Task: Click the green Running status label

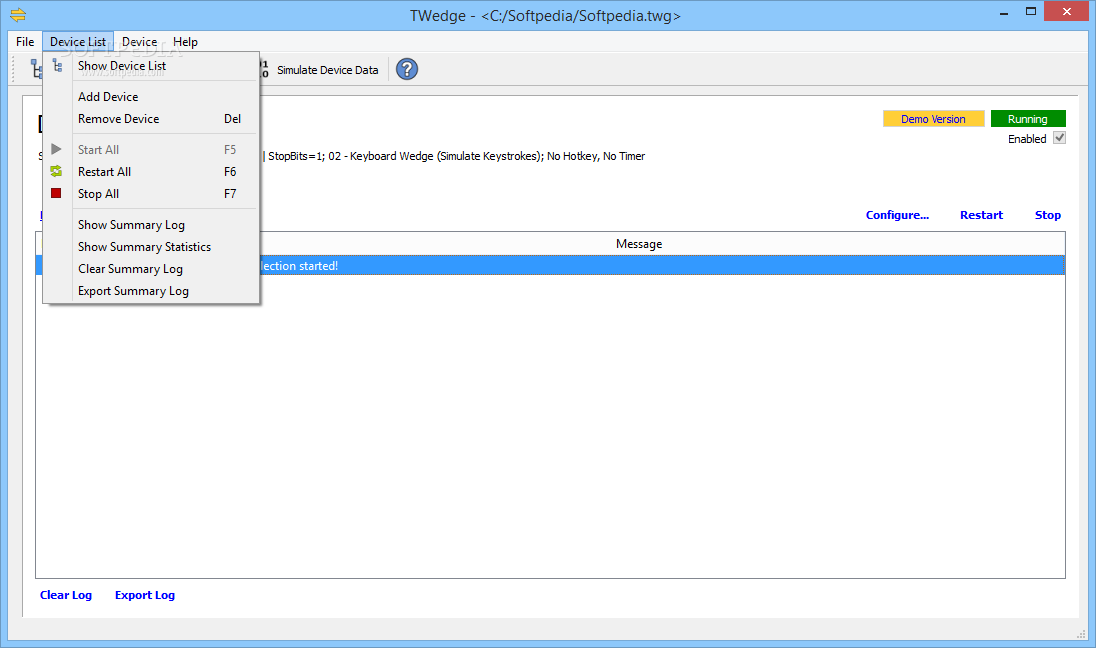Action: (1028, 119)
